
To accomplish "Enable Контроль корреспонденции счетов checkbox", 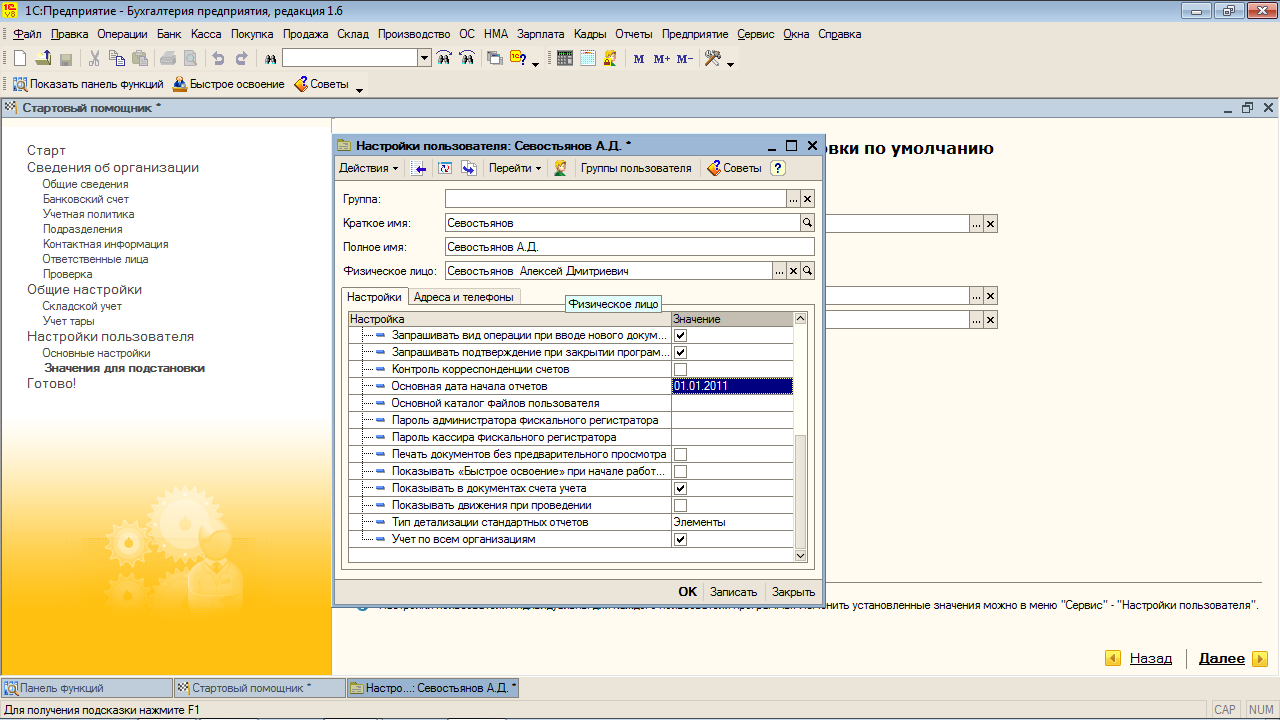I will 681,369.
